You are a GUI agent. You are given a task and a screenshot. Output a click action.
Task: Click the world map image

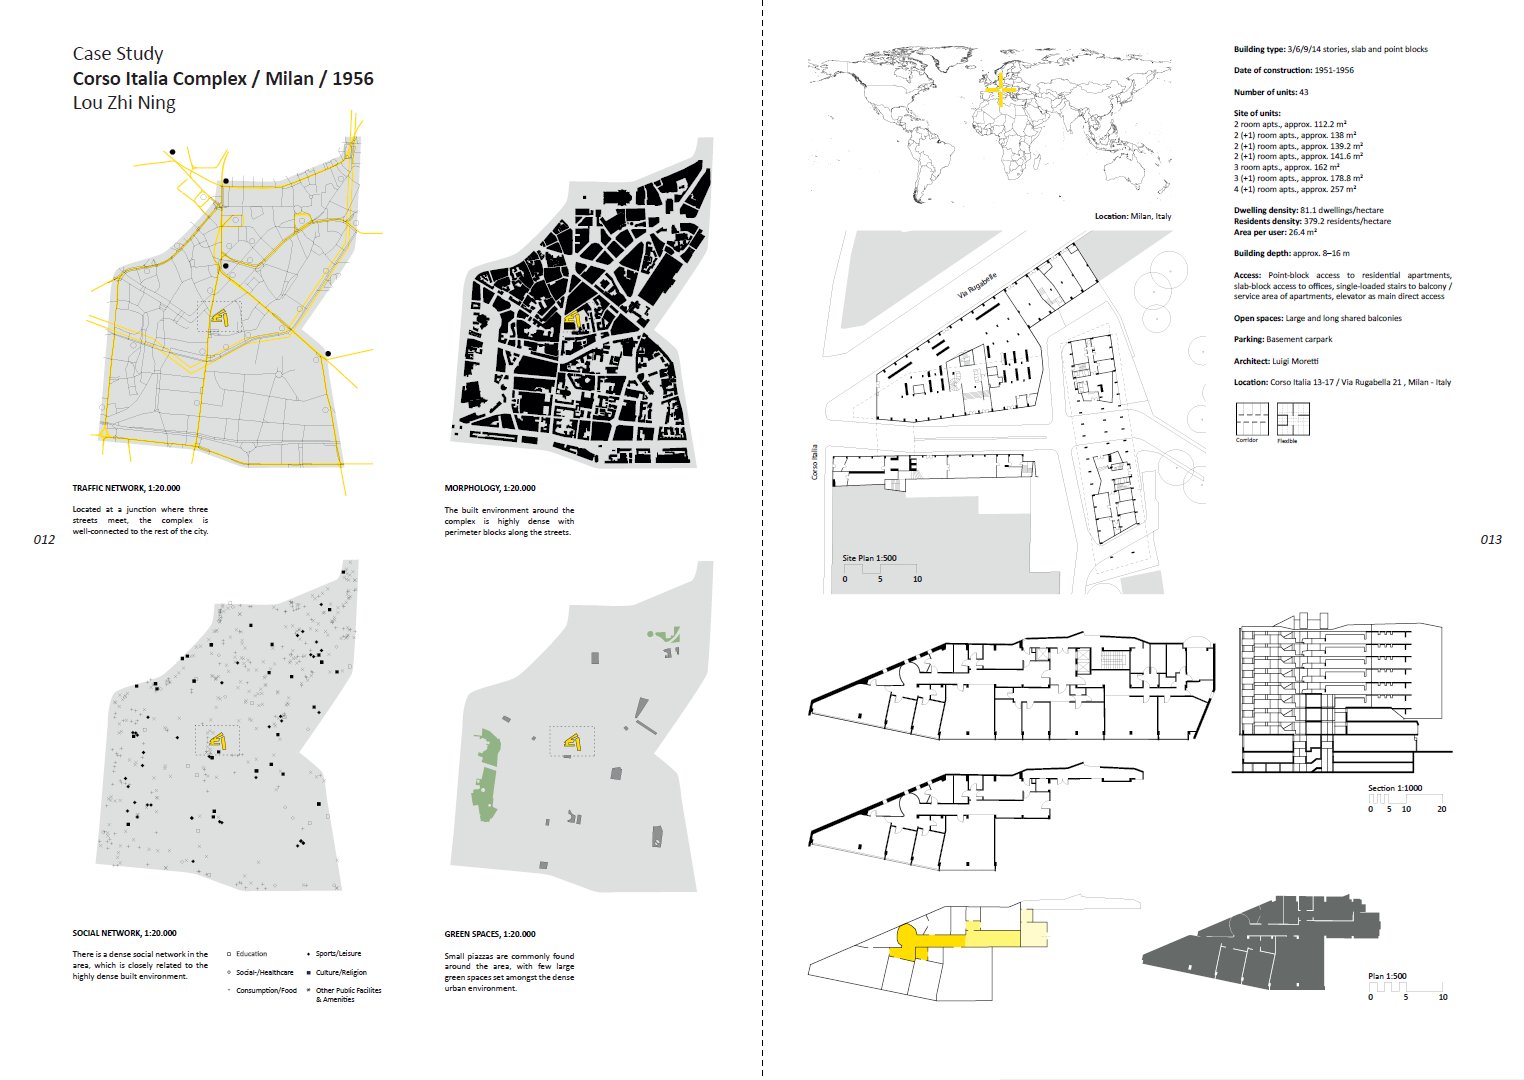pos(990,125)
